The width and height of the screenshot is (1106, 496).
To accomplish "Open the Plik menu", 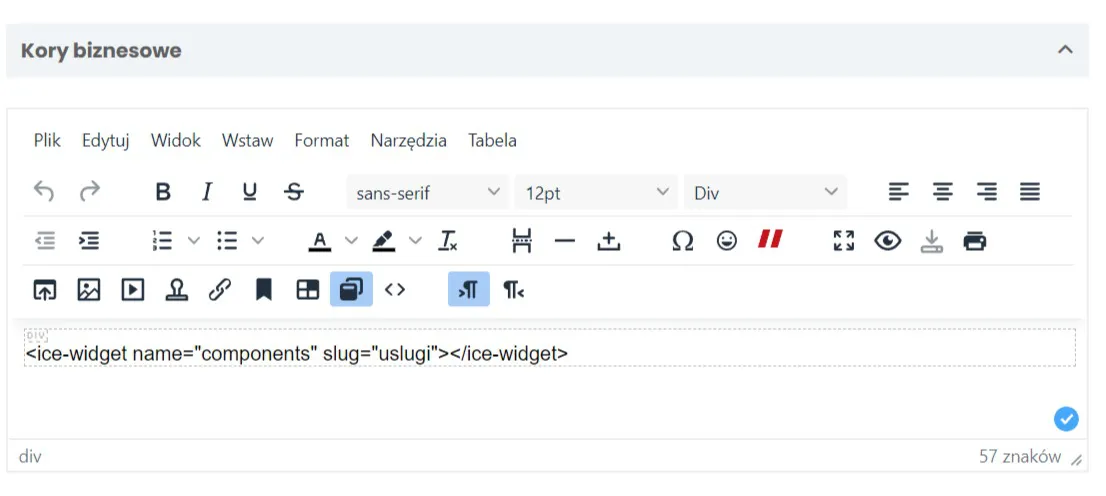I will click(47, 140).
